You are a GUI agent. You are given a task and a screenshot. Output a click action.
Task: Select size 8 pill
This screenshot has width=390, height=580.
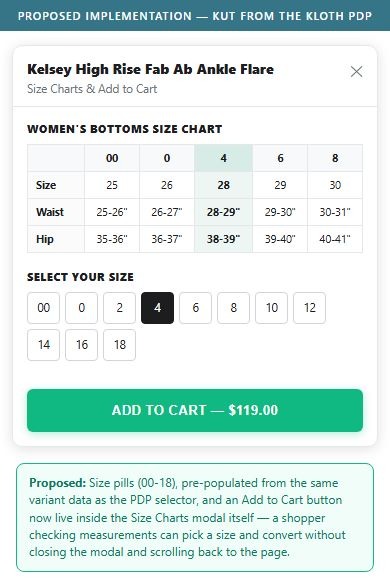[233, 308]
